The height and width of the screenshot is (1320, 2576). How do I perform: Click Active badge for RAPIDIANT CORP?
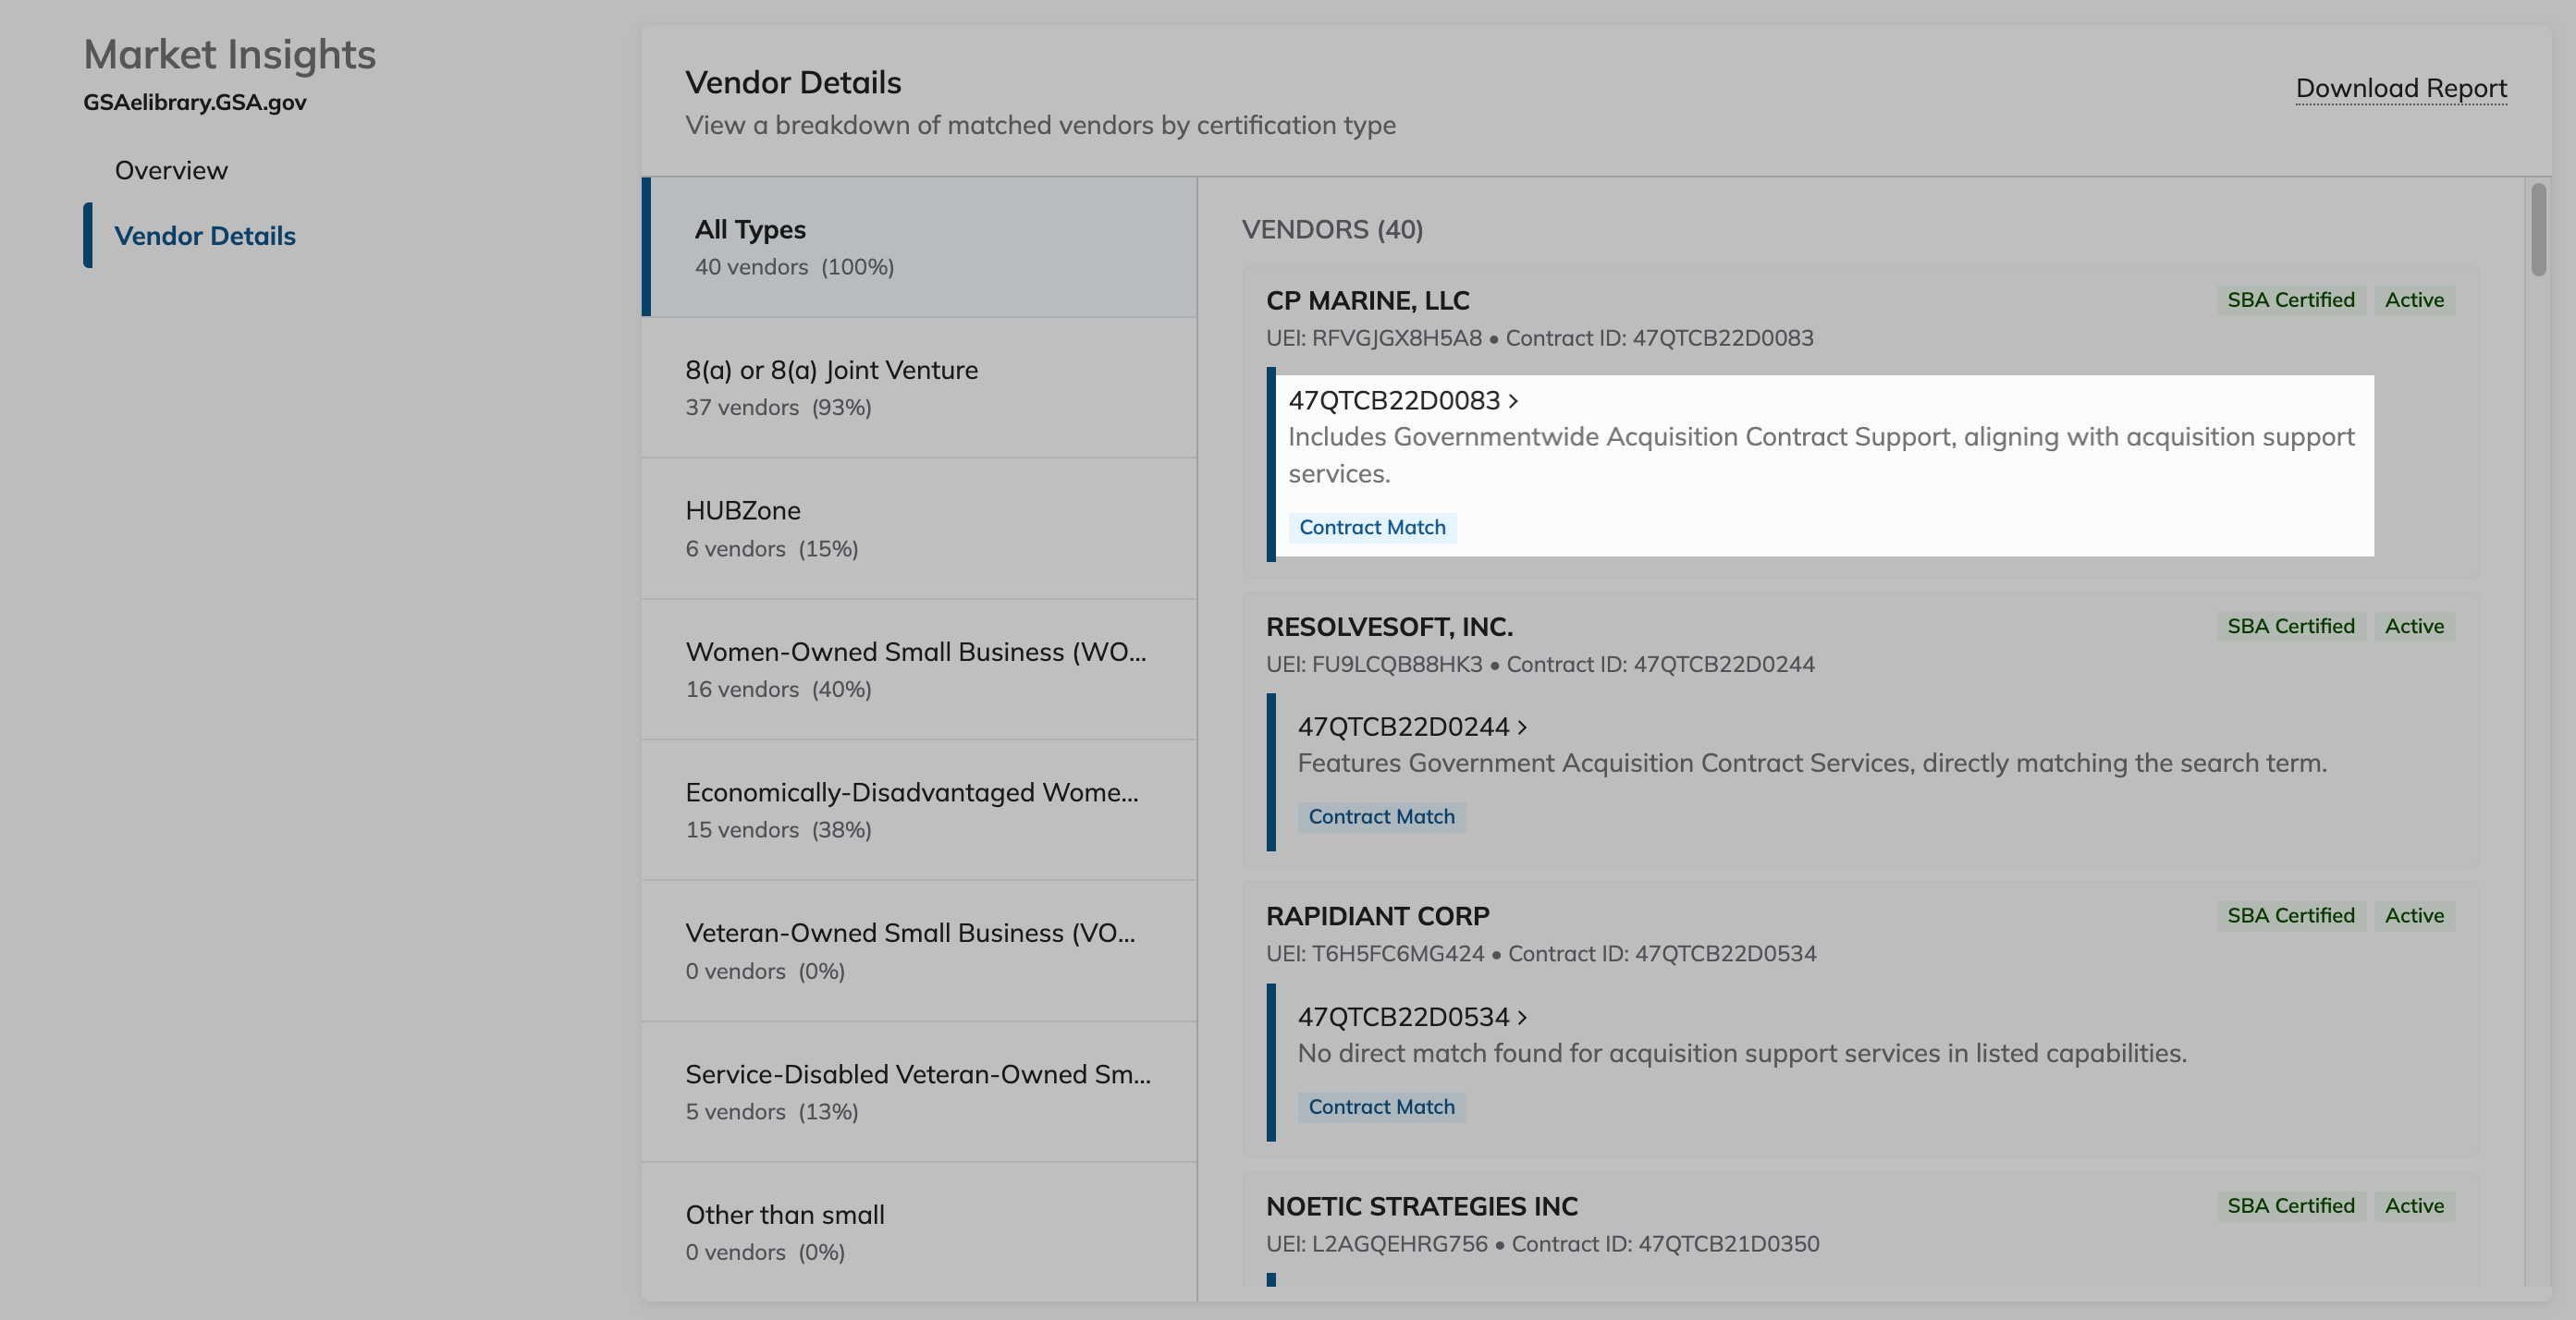[x=2414, y=915]
